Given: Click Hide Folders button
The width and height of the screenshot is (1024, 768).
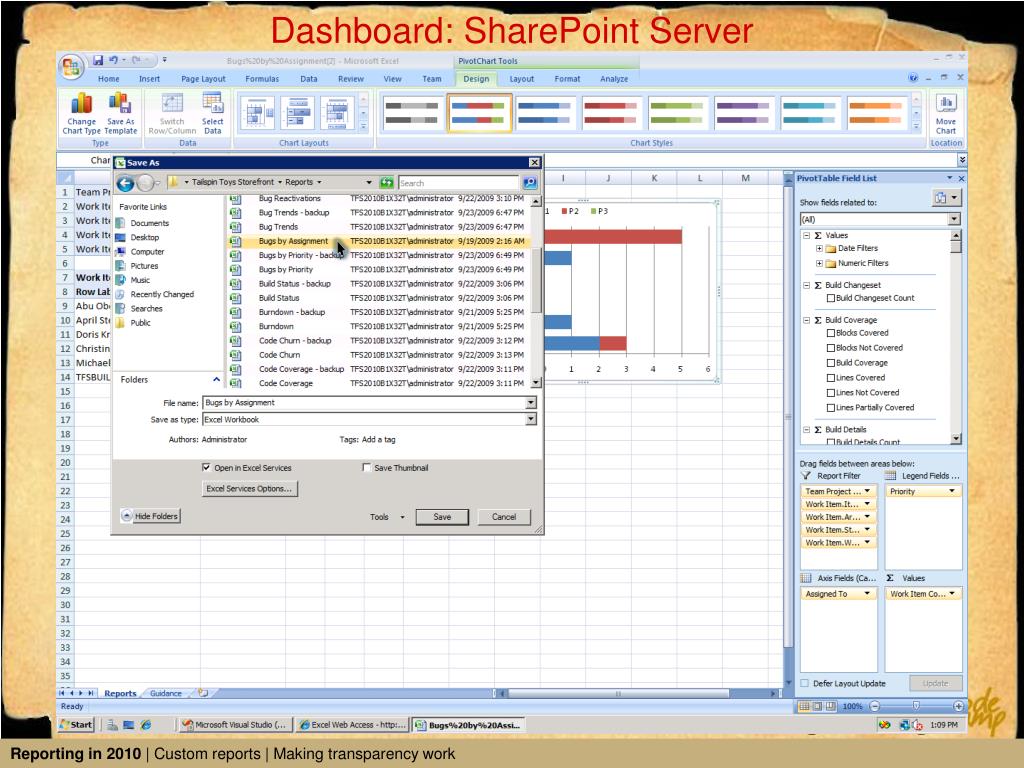Looking at the screenshot, I should pos(150,516).
